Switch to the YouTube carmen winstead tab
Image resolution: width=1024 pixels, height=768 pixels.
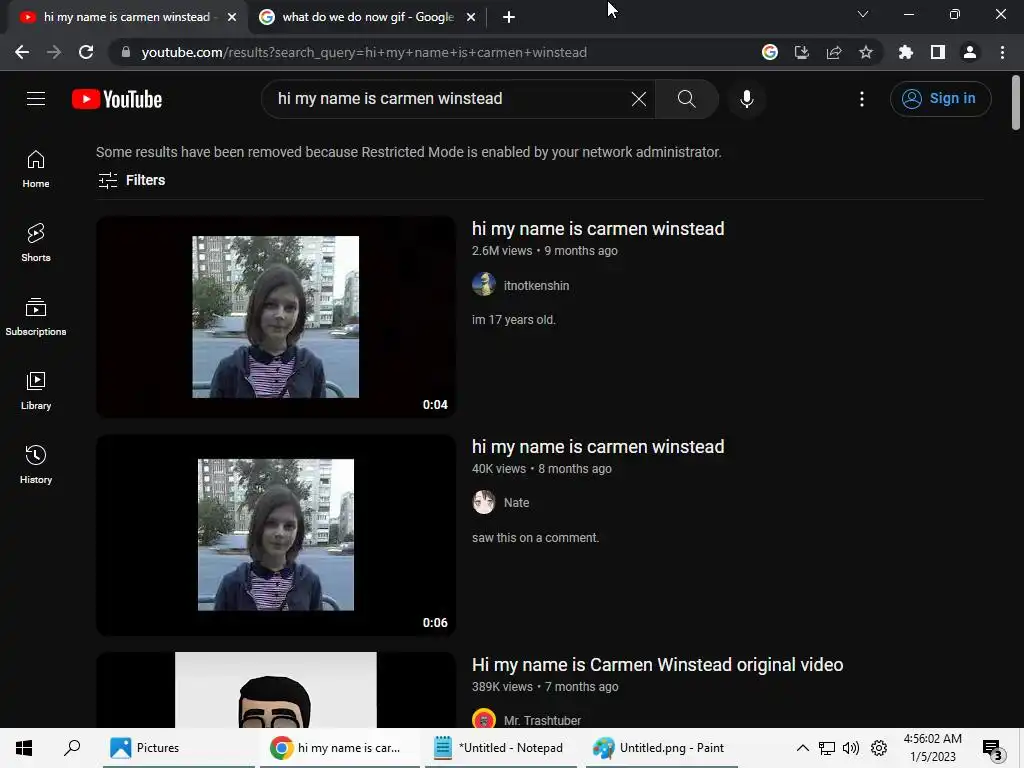[127, 17]
